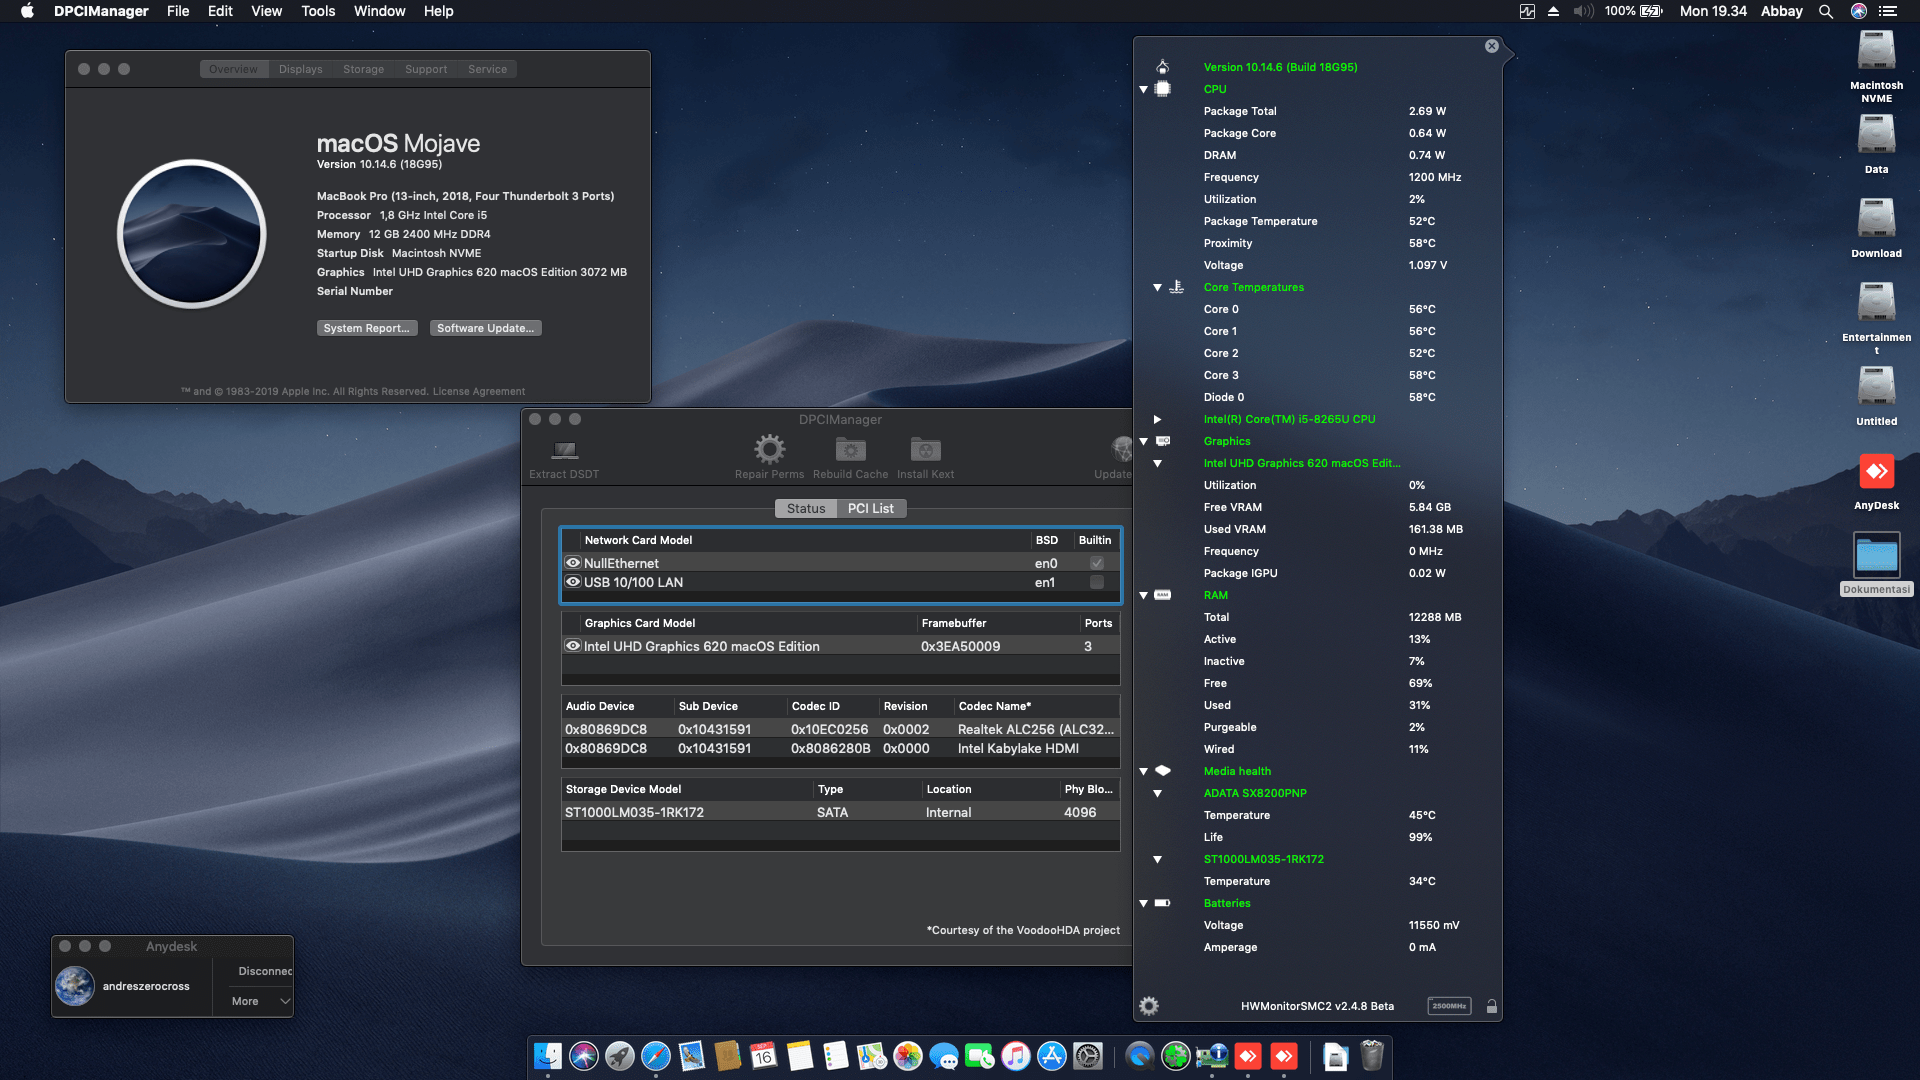Switch to the PCI List tab
Screen dimensions: 1920x1080
click(871, 508)
